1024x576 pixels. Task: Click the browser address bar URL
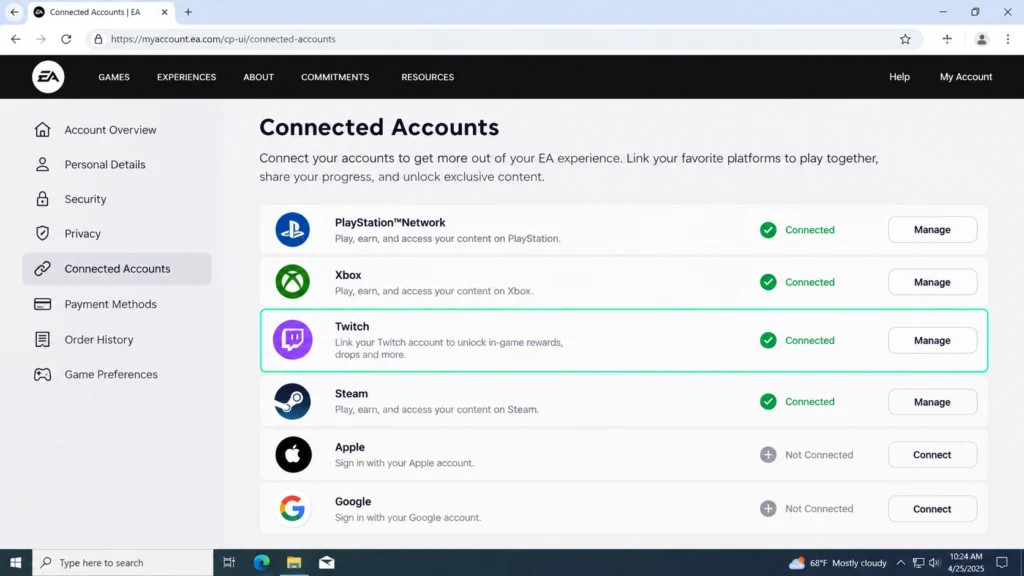[x=223, y=39]
